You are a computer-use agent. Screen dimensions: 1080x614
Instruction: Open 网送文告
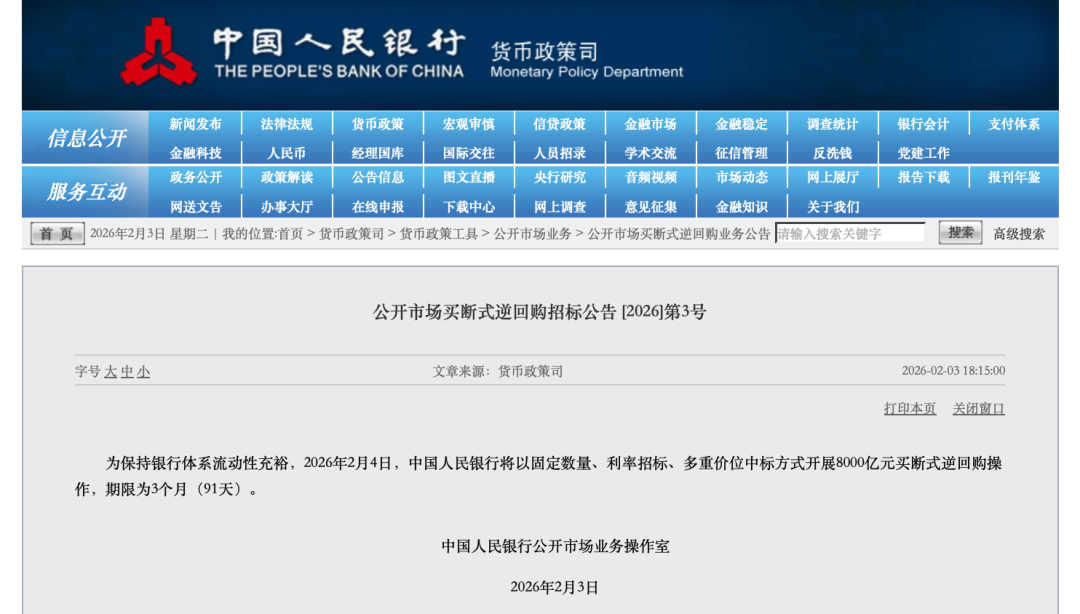pyautogui.click(x=196, y=207)
